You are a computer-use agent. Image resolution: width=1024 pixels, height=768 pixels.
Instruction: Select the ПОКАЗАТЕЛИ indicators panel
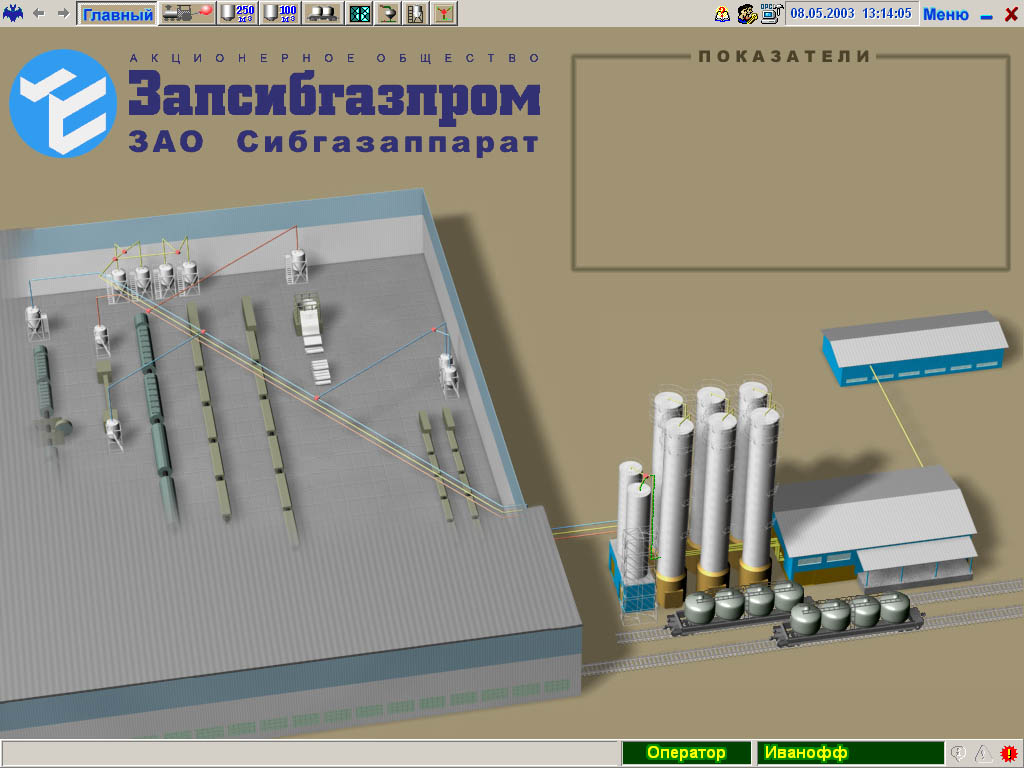pos(791,161)
